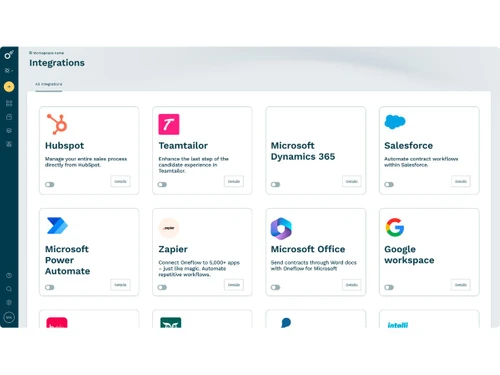The height and width of the screenshot is (375, 500).
Task: Click the pink Teamtailor T logo
Action: click(169, 124)
